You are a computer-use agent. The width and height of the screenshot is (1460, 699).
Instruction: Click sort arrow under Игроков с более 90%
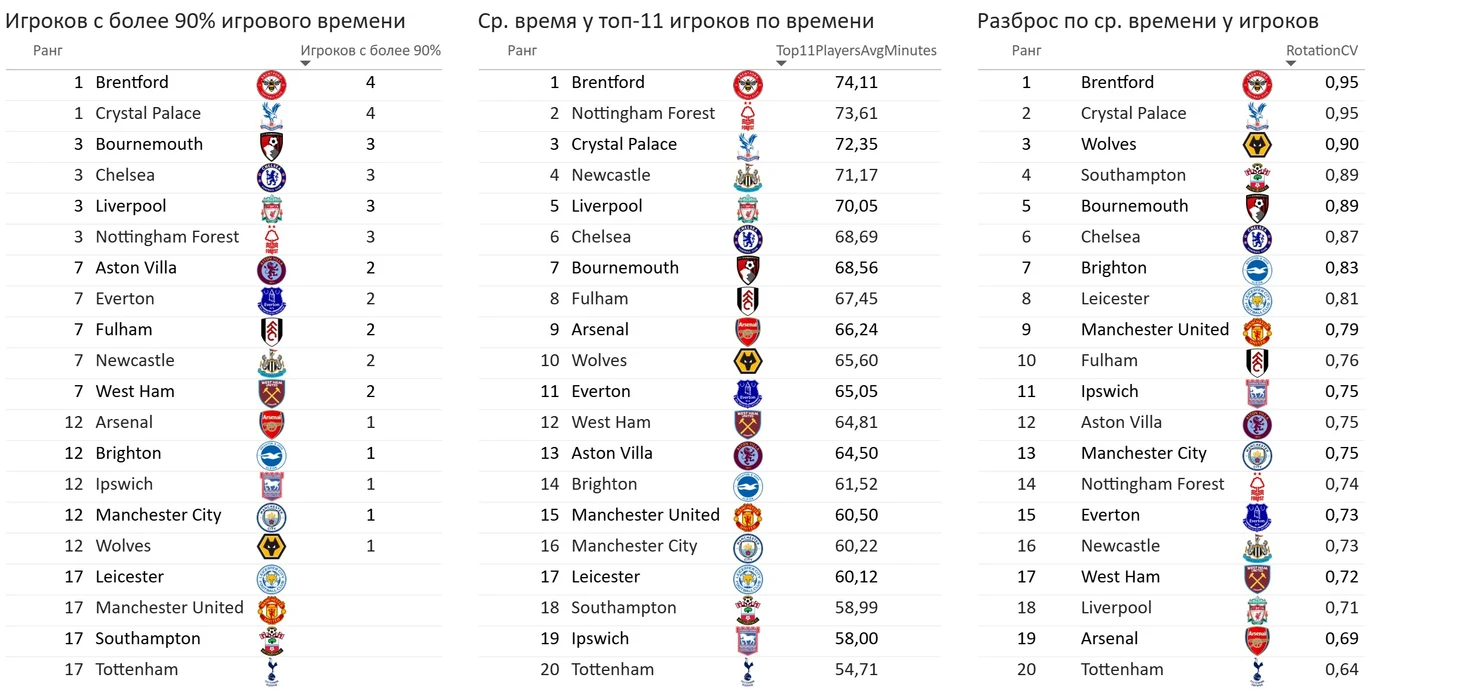tap(306, 63)
